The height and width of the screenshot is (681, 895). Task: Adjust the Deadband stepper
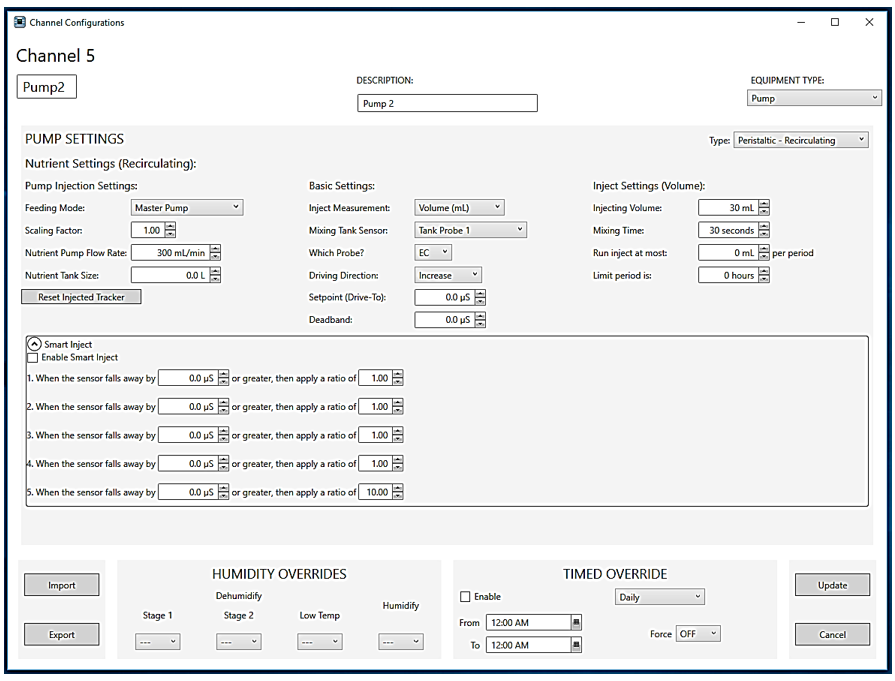pyautogui.click(x=480, y=320)
